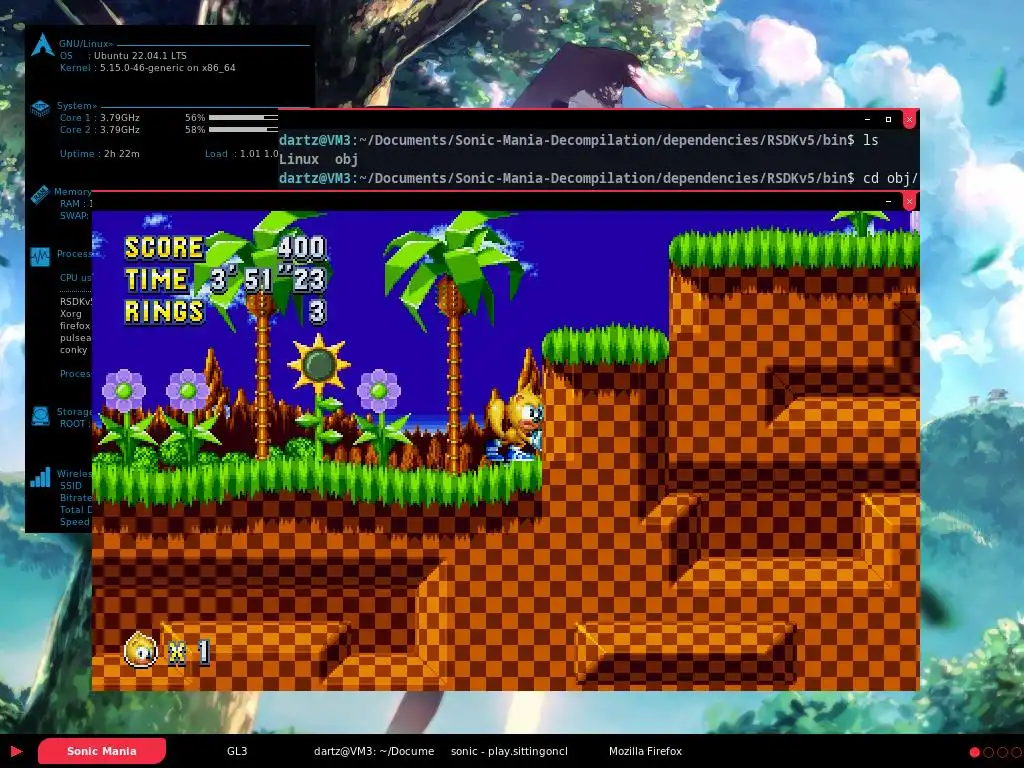Click the purple flower nearest Ray
1024x768 pixels.
click(379, 390)
